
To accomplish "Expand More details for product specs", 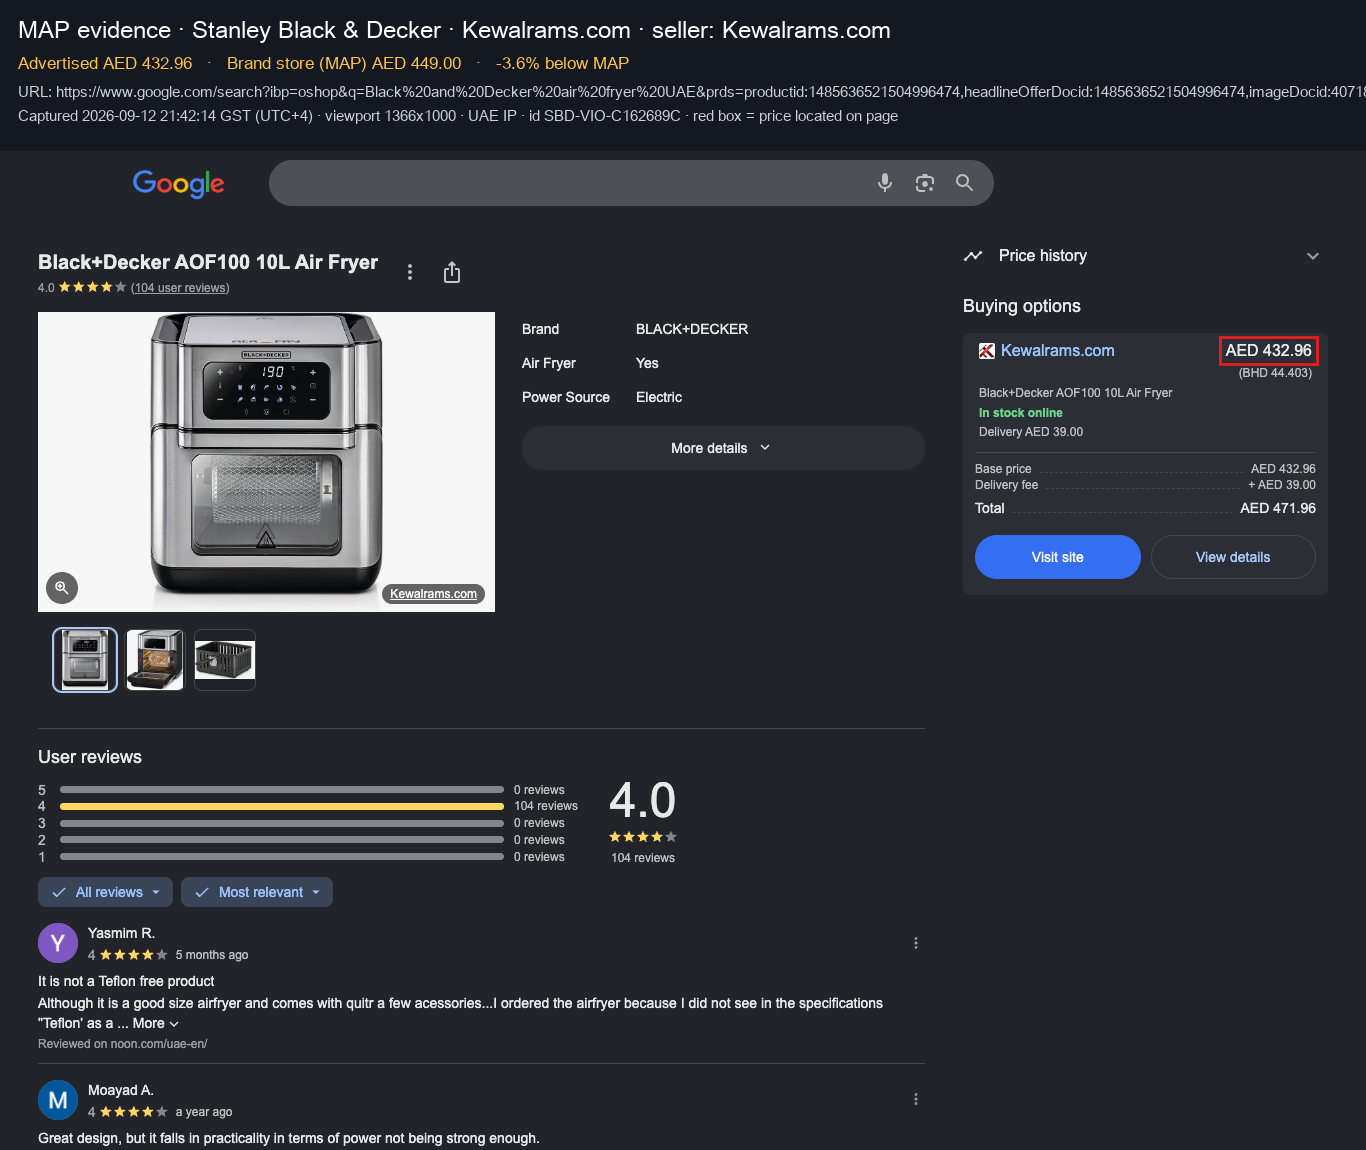I will 723,448.
